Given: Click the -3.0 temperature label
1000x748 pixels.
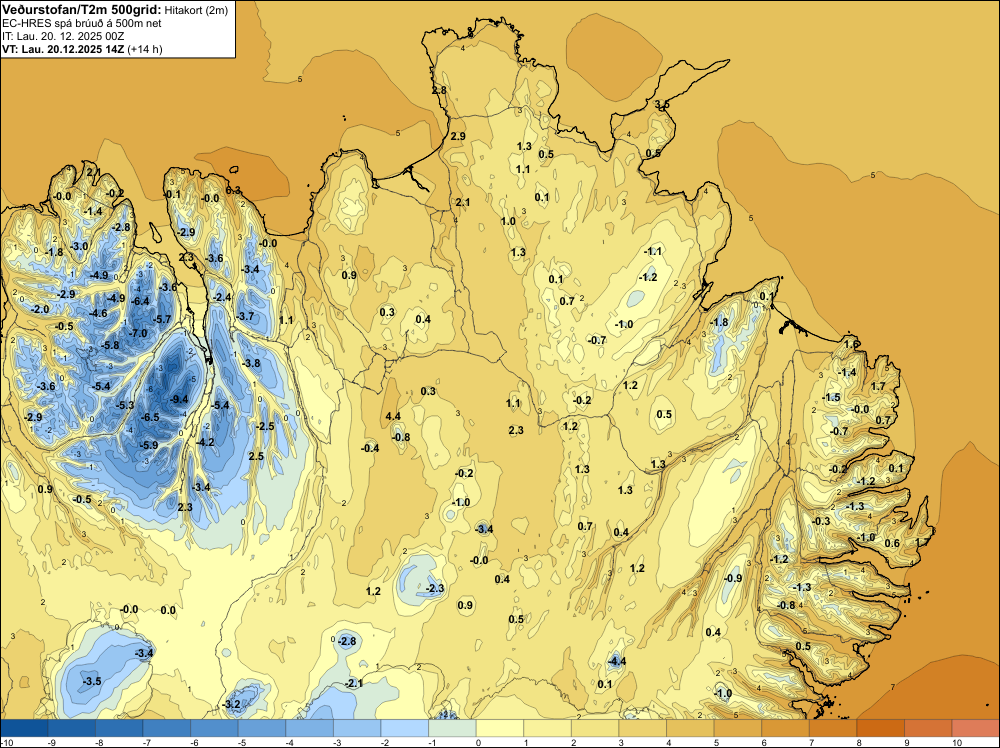Looking at the screenshot, I should click(79, 246).
